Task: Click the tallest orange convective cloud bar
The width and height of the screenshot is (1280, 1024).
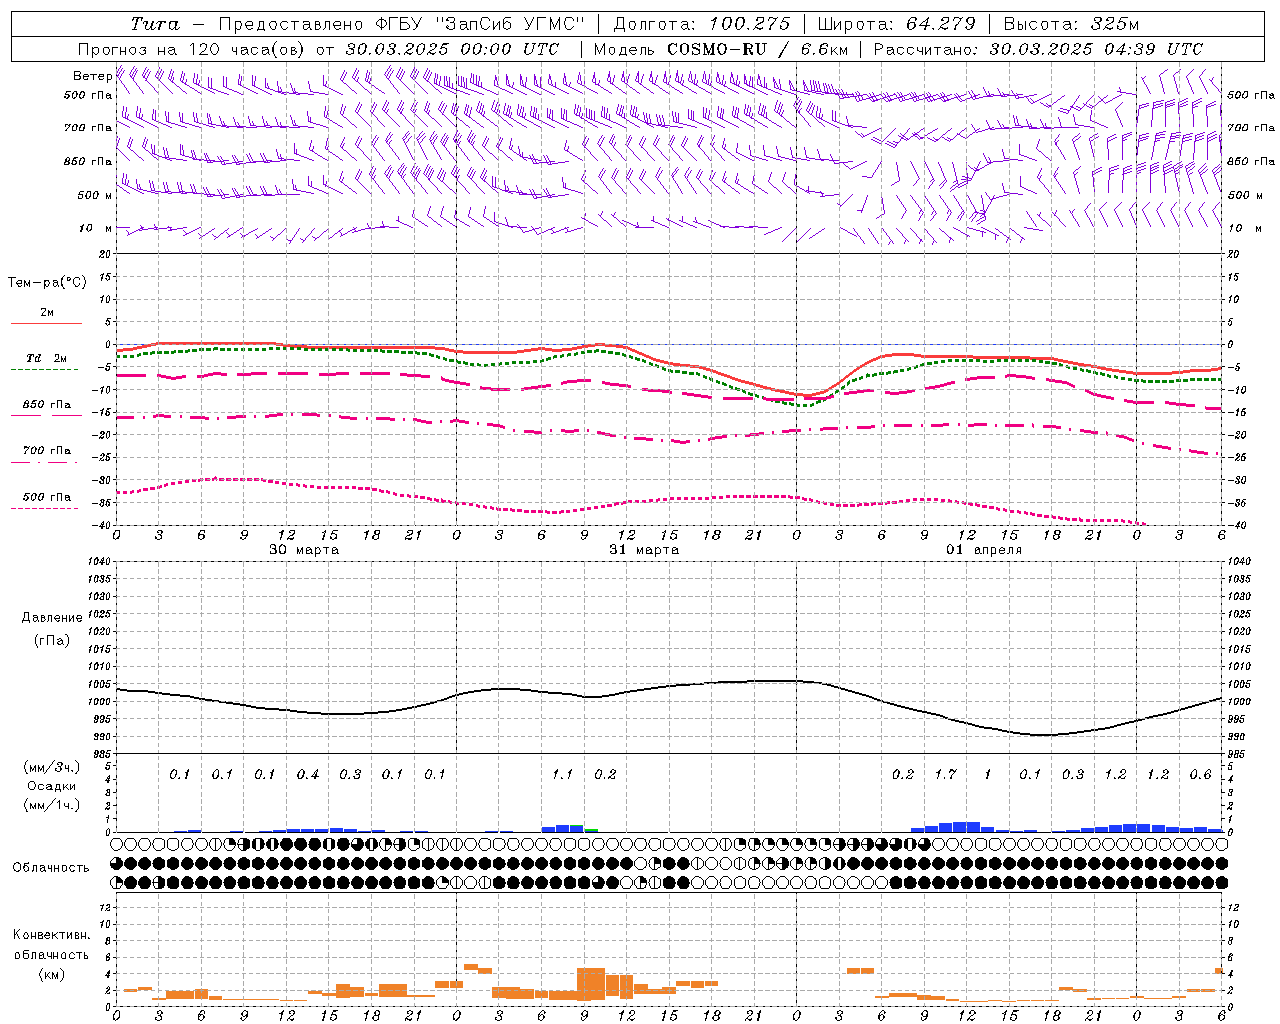Action: [x=590, y=984]
